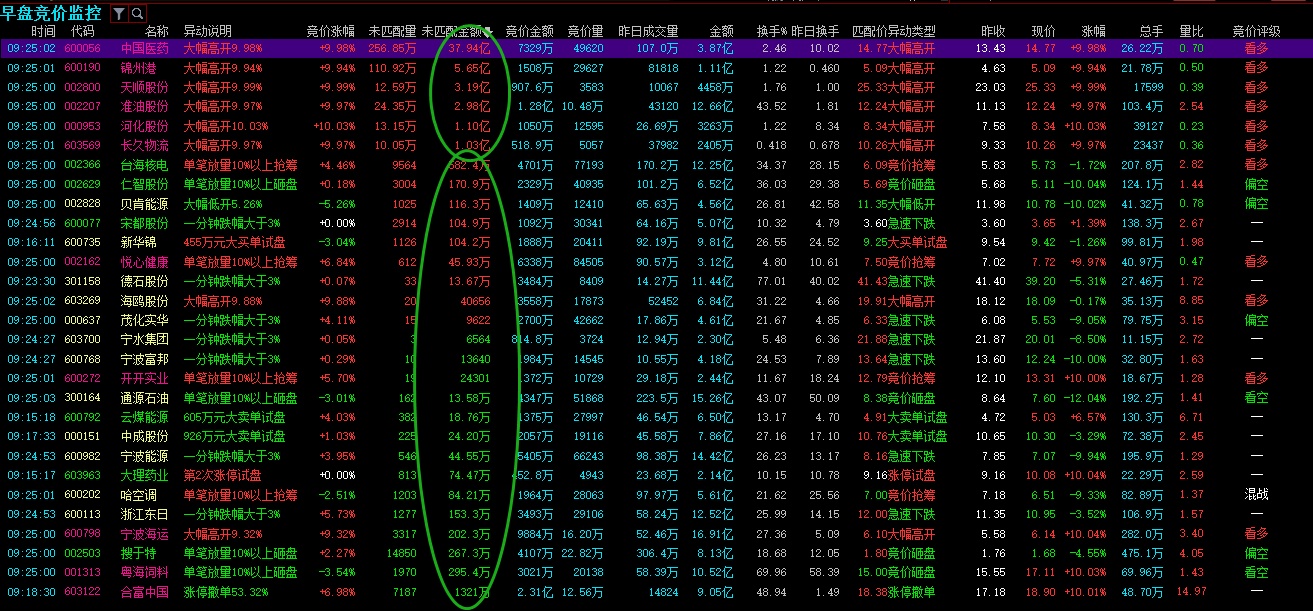Select the 浙江东日 stock name
This screenshot has width=1313, height=611.
[145, 514]
